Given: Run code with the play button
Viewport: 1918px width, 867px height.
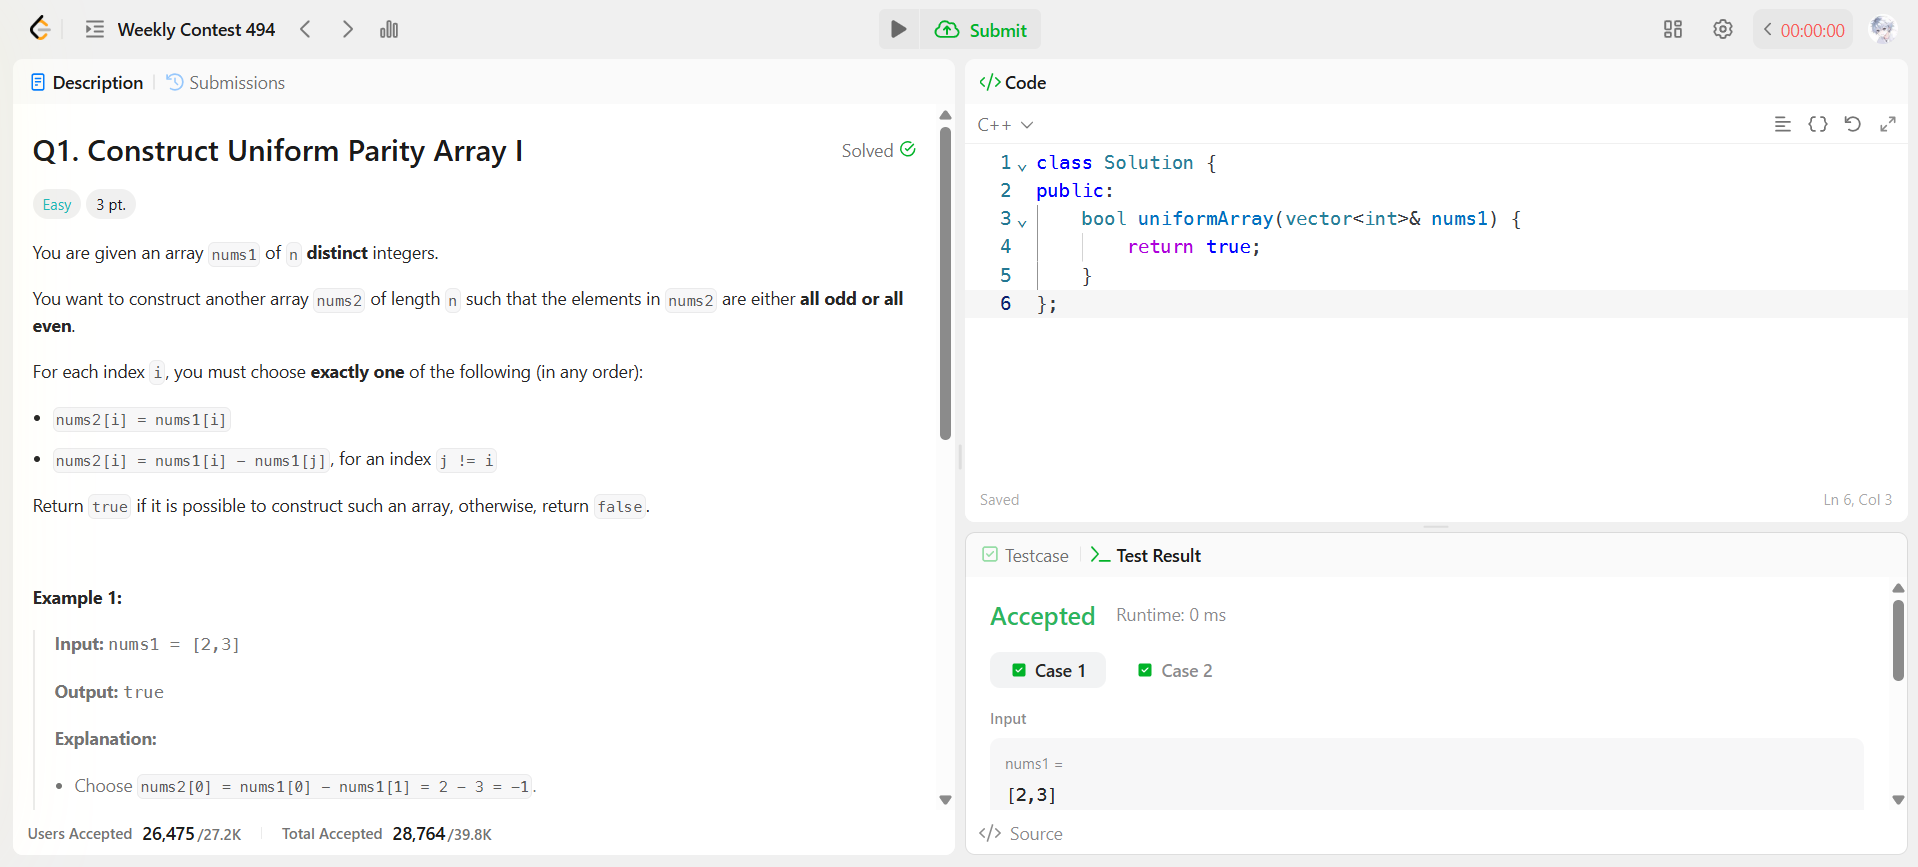Looking at the screenshot, I should [x=898, y=29].
